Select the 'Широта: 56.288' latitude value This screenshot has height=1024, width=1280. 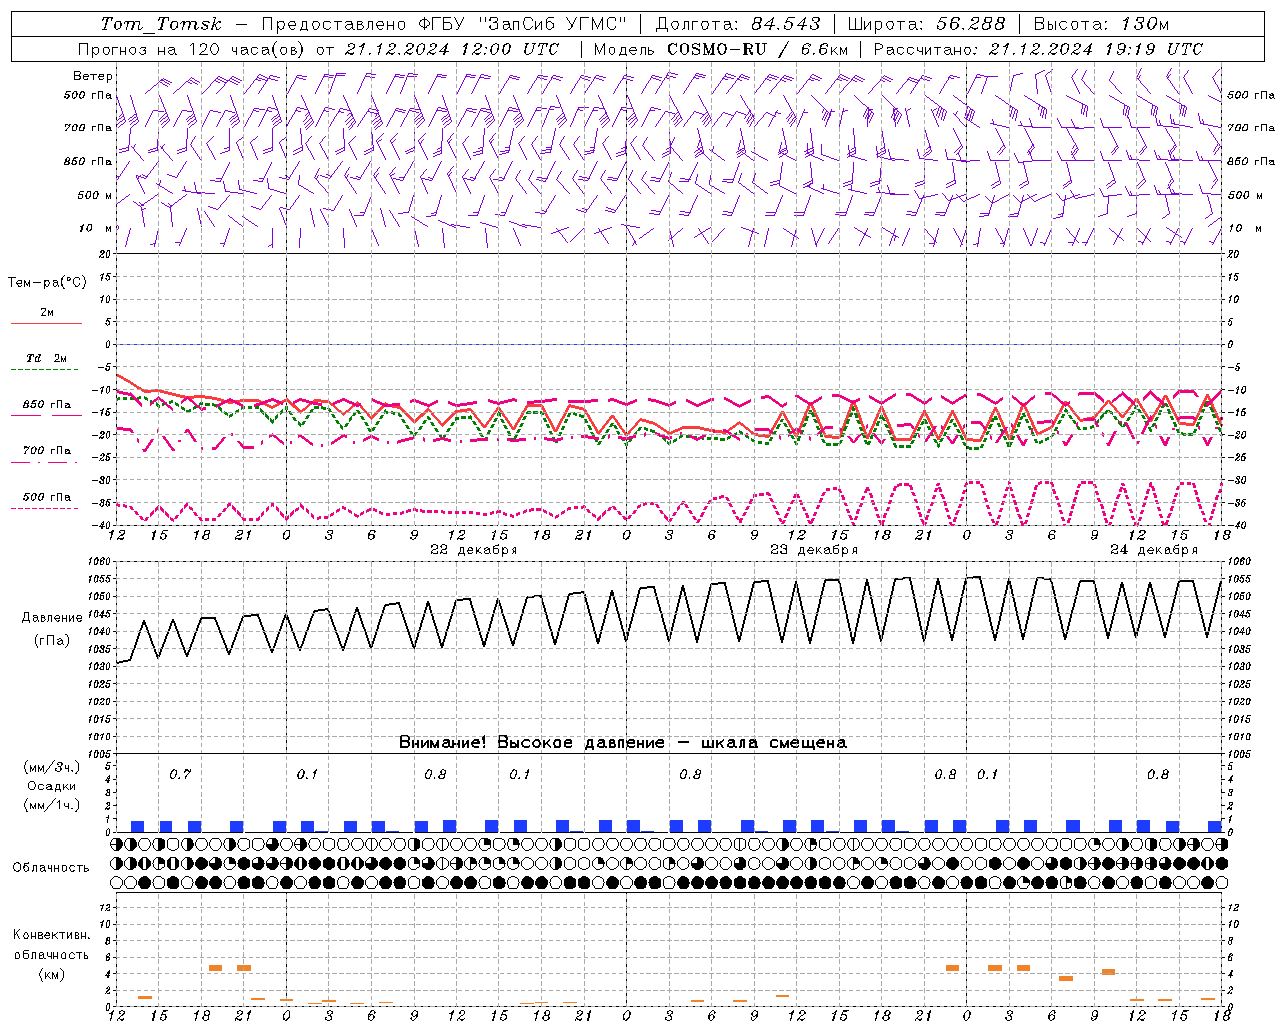[x=927, y=24]
